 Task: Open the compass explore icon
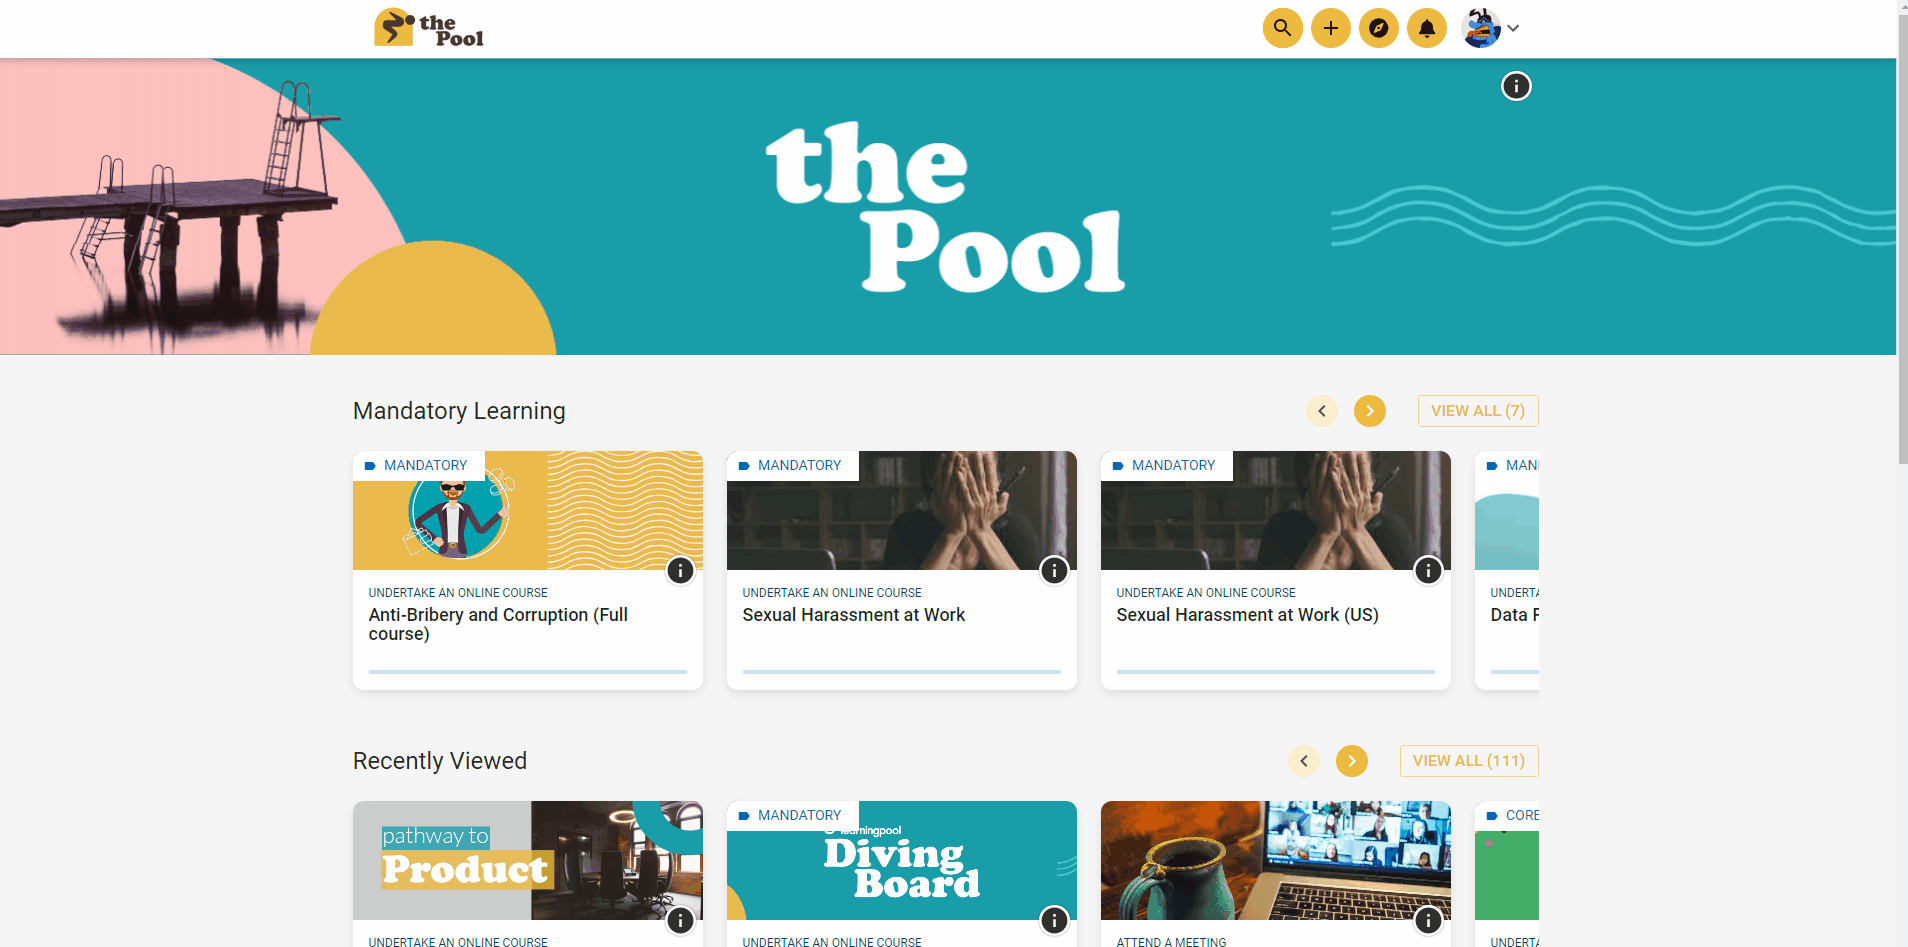tap(1378, 28)
